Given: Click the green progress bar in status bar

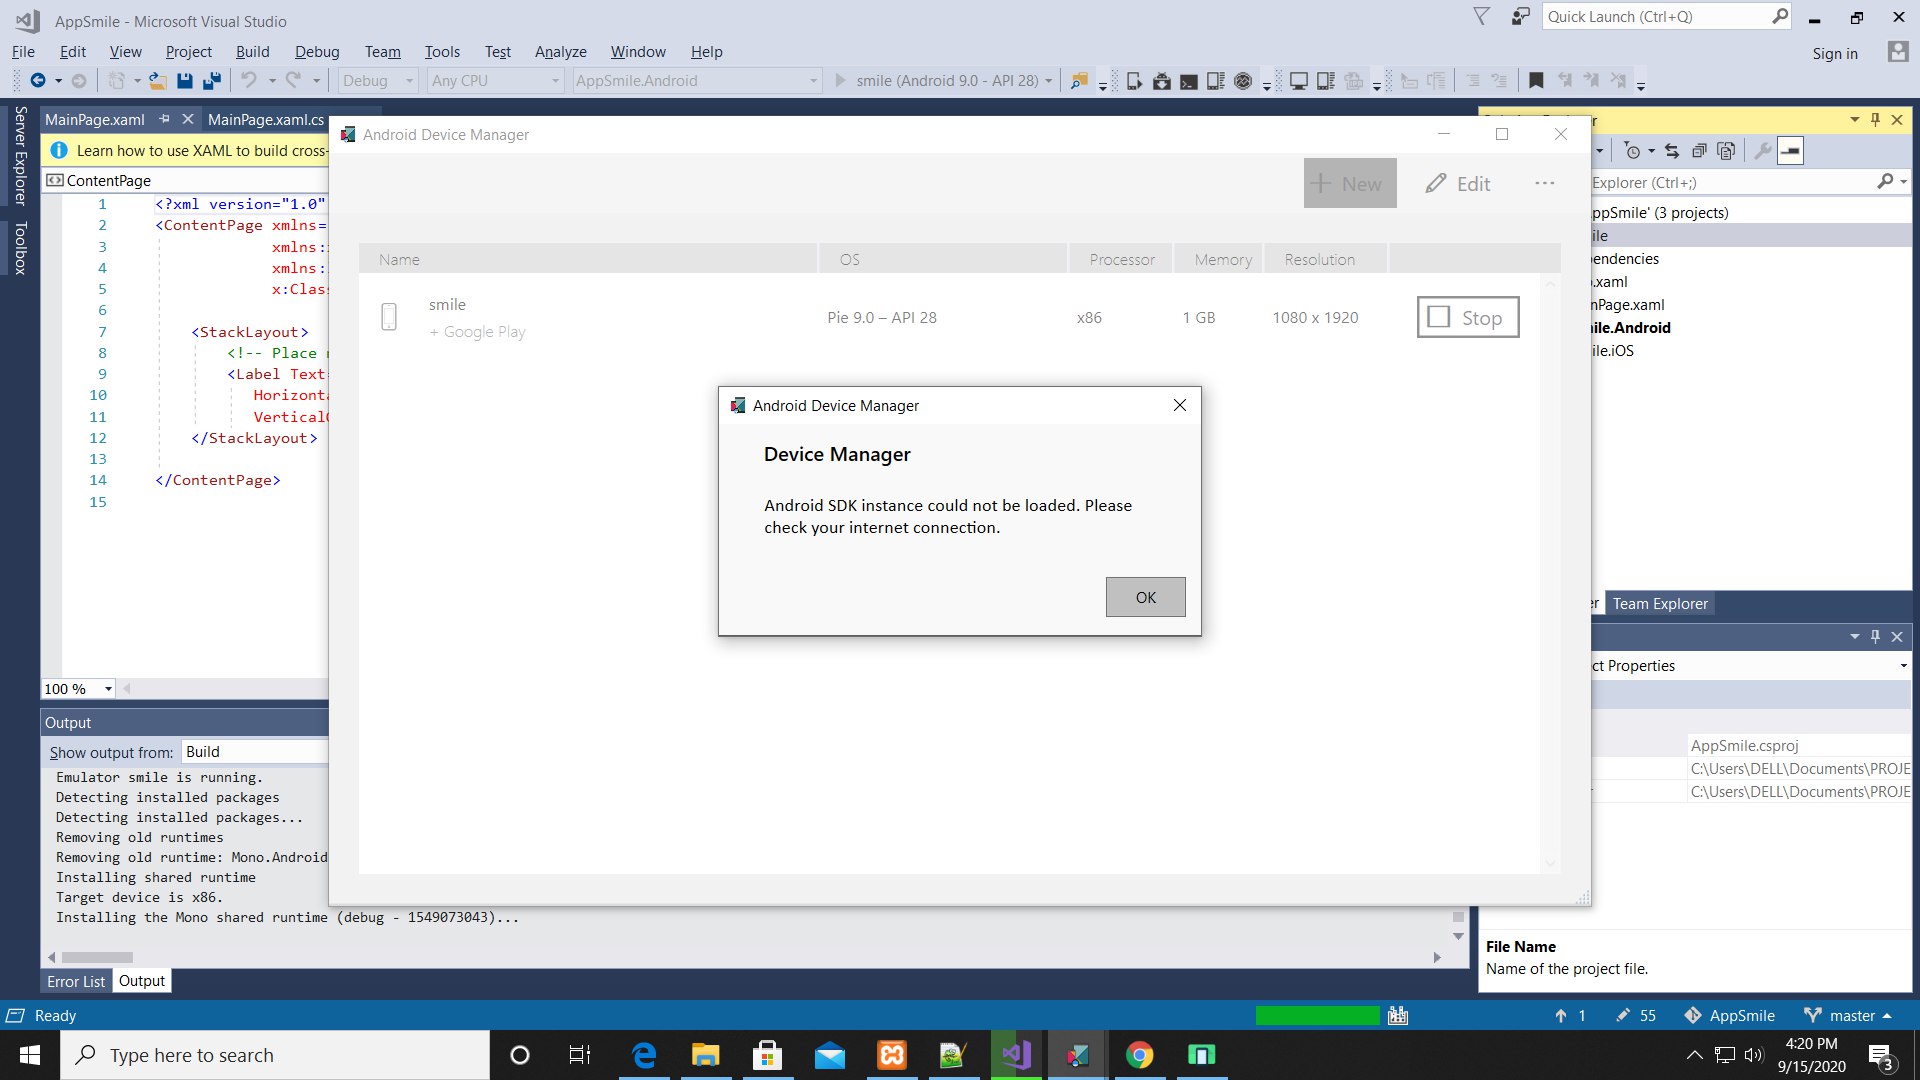Looking at the screenshot, I should click(1317, 1016).
